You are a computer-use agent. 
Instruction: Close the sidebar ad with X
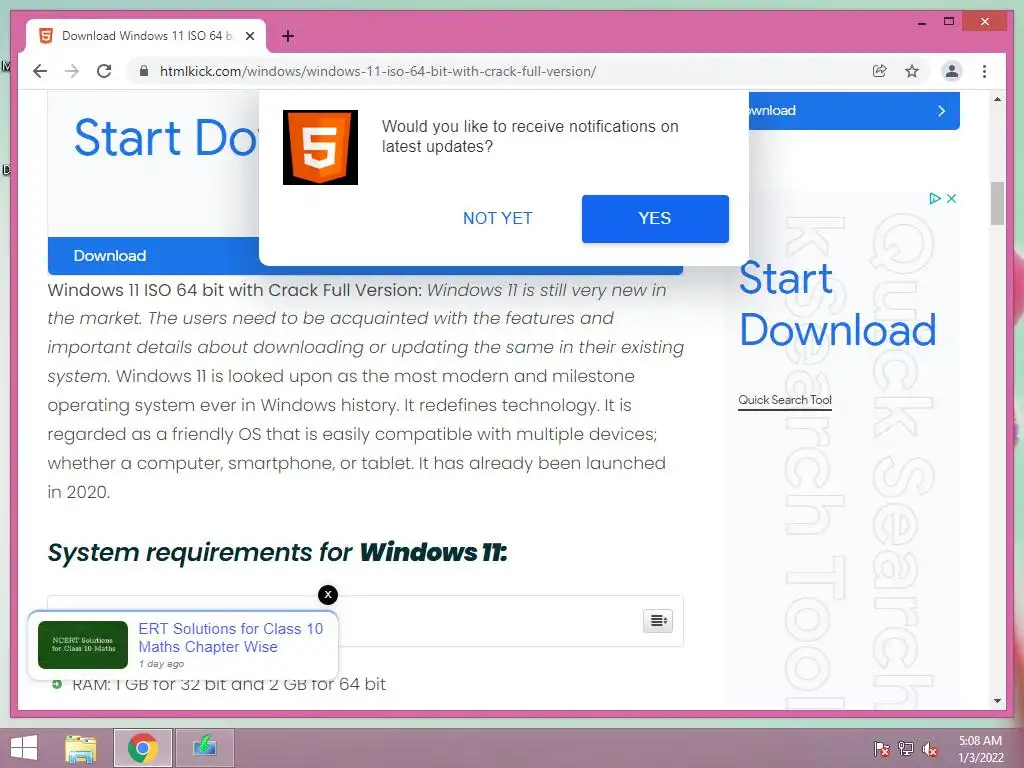952,198
